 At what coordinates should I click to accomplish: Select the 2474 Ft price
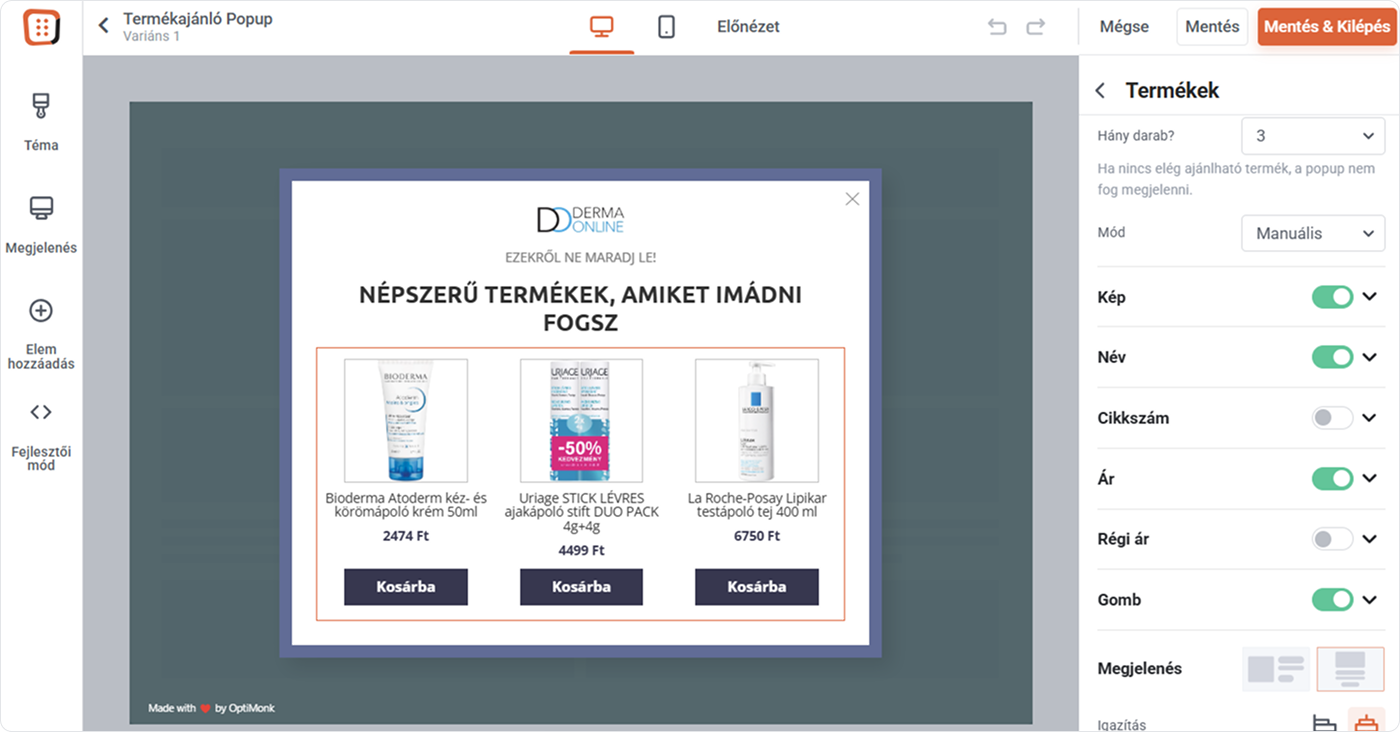coord(406,536)
